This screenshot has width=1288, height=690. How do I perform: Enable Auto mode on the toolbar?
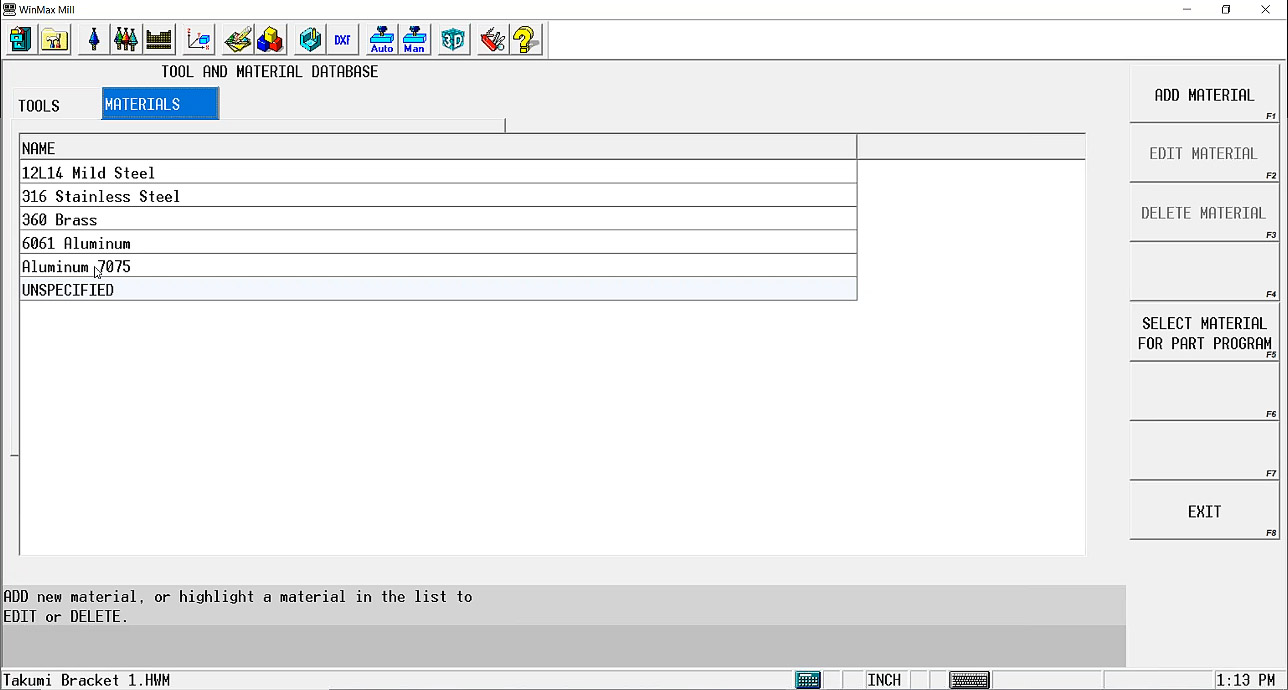(x=381, y=39)
